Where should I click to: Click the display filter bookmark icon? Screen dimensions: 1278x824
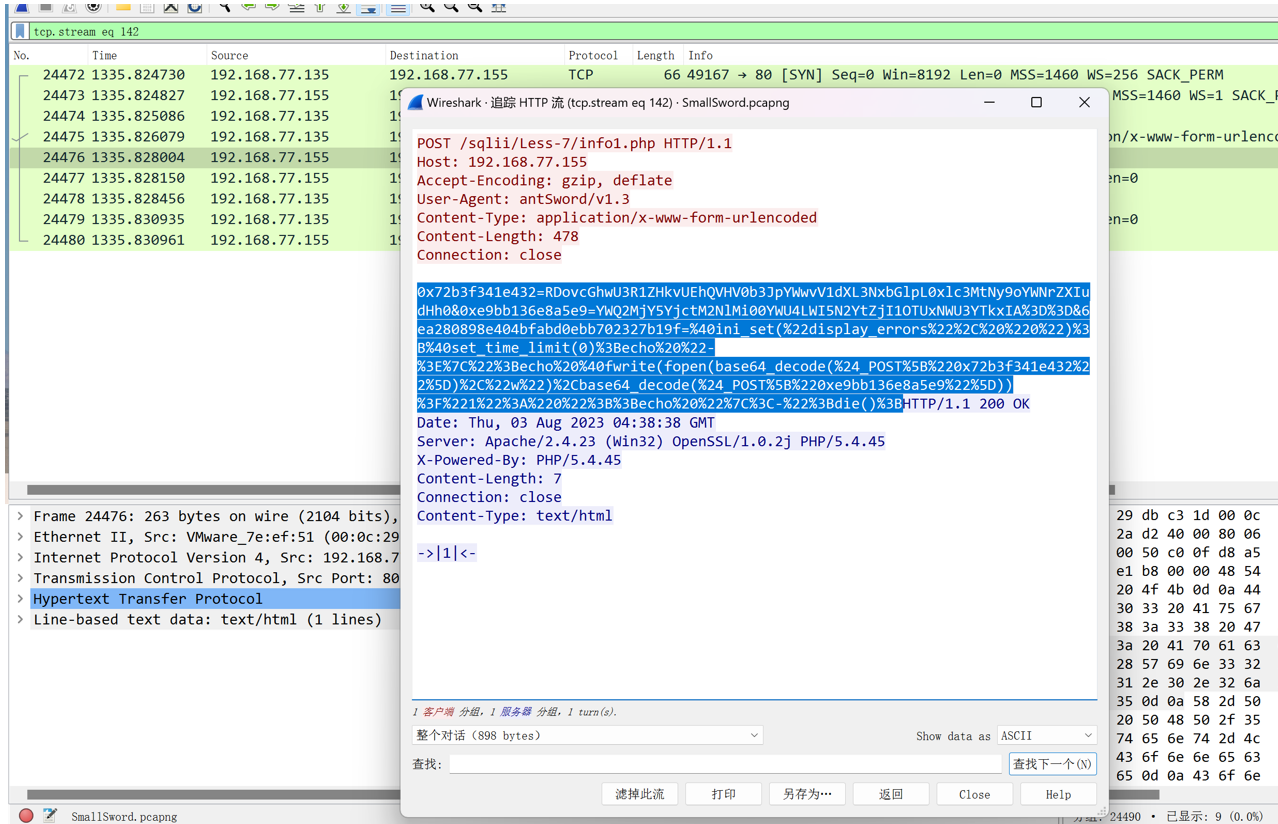point(20,32)
